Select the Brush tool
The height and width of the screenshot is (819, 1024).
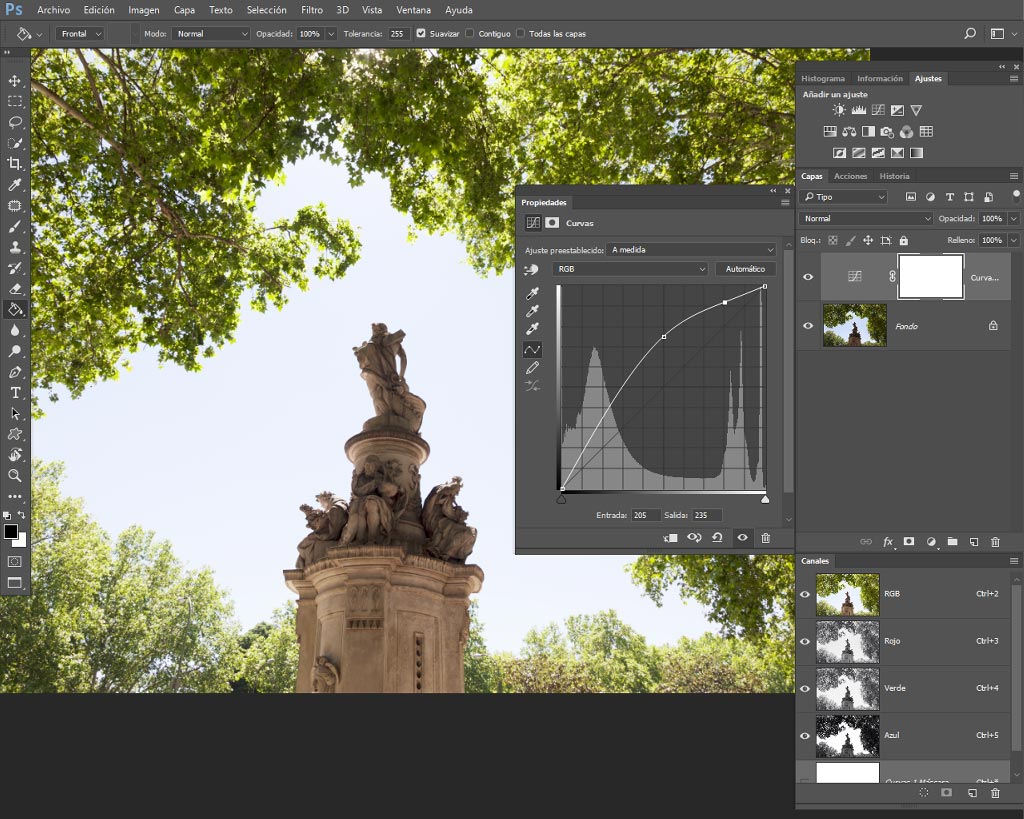(x=14, y=227)
